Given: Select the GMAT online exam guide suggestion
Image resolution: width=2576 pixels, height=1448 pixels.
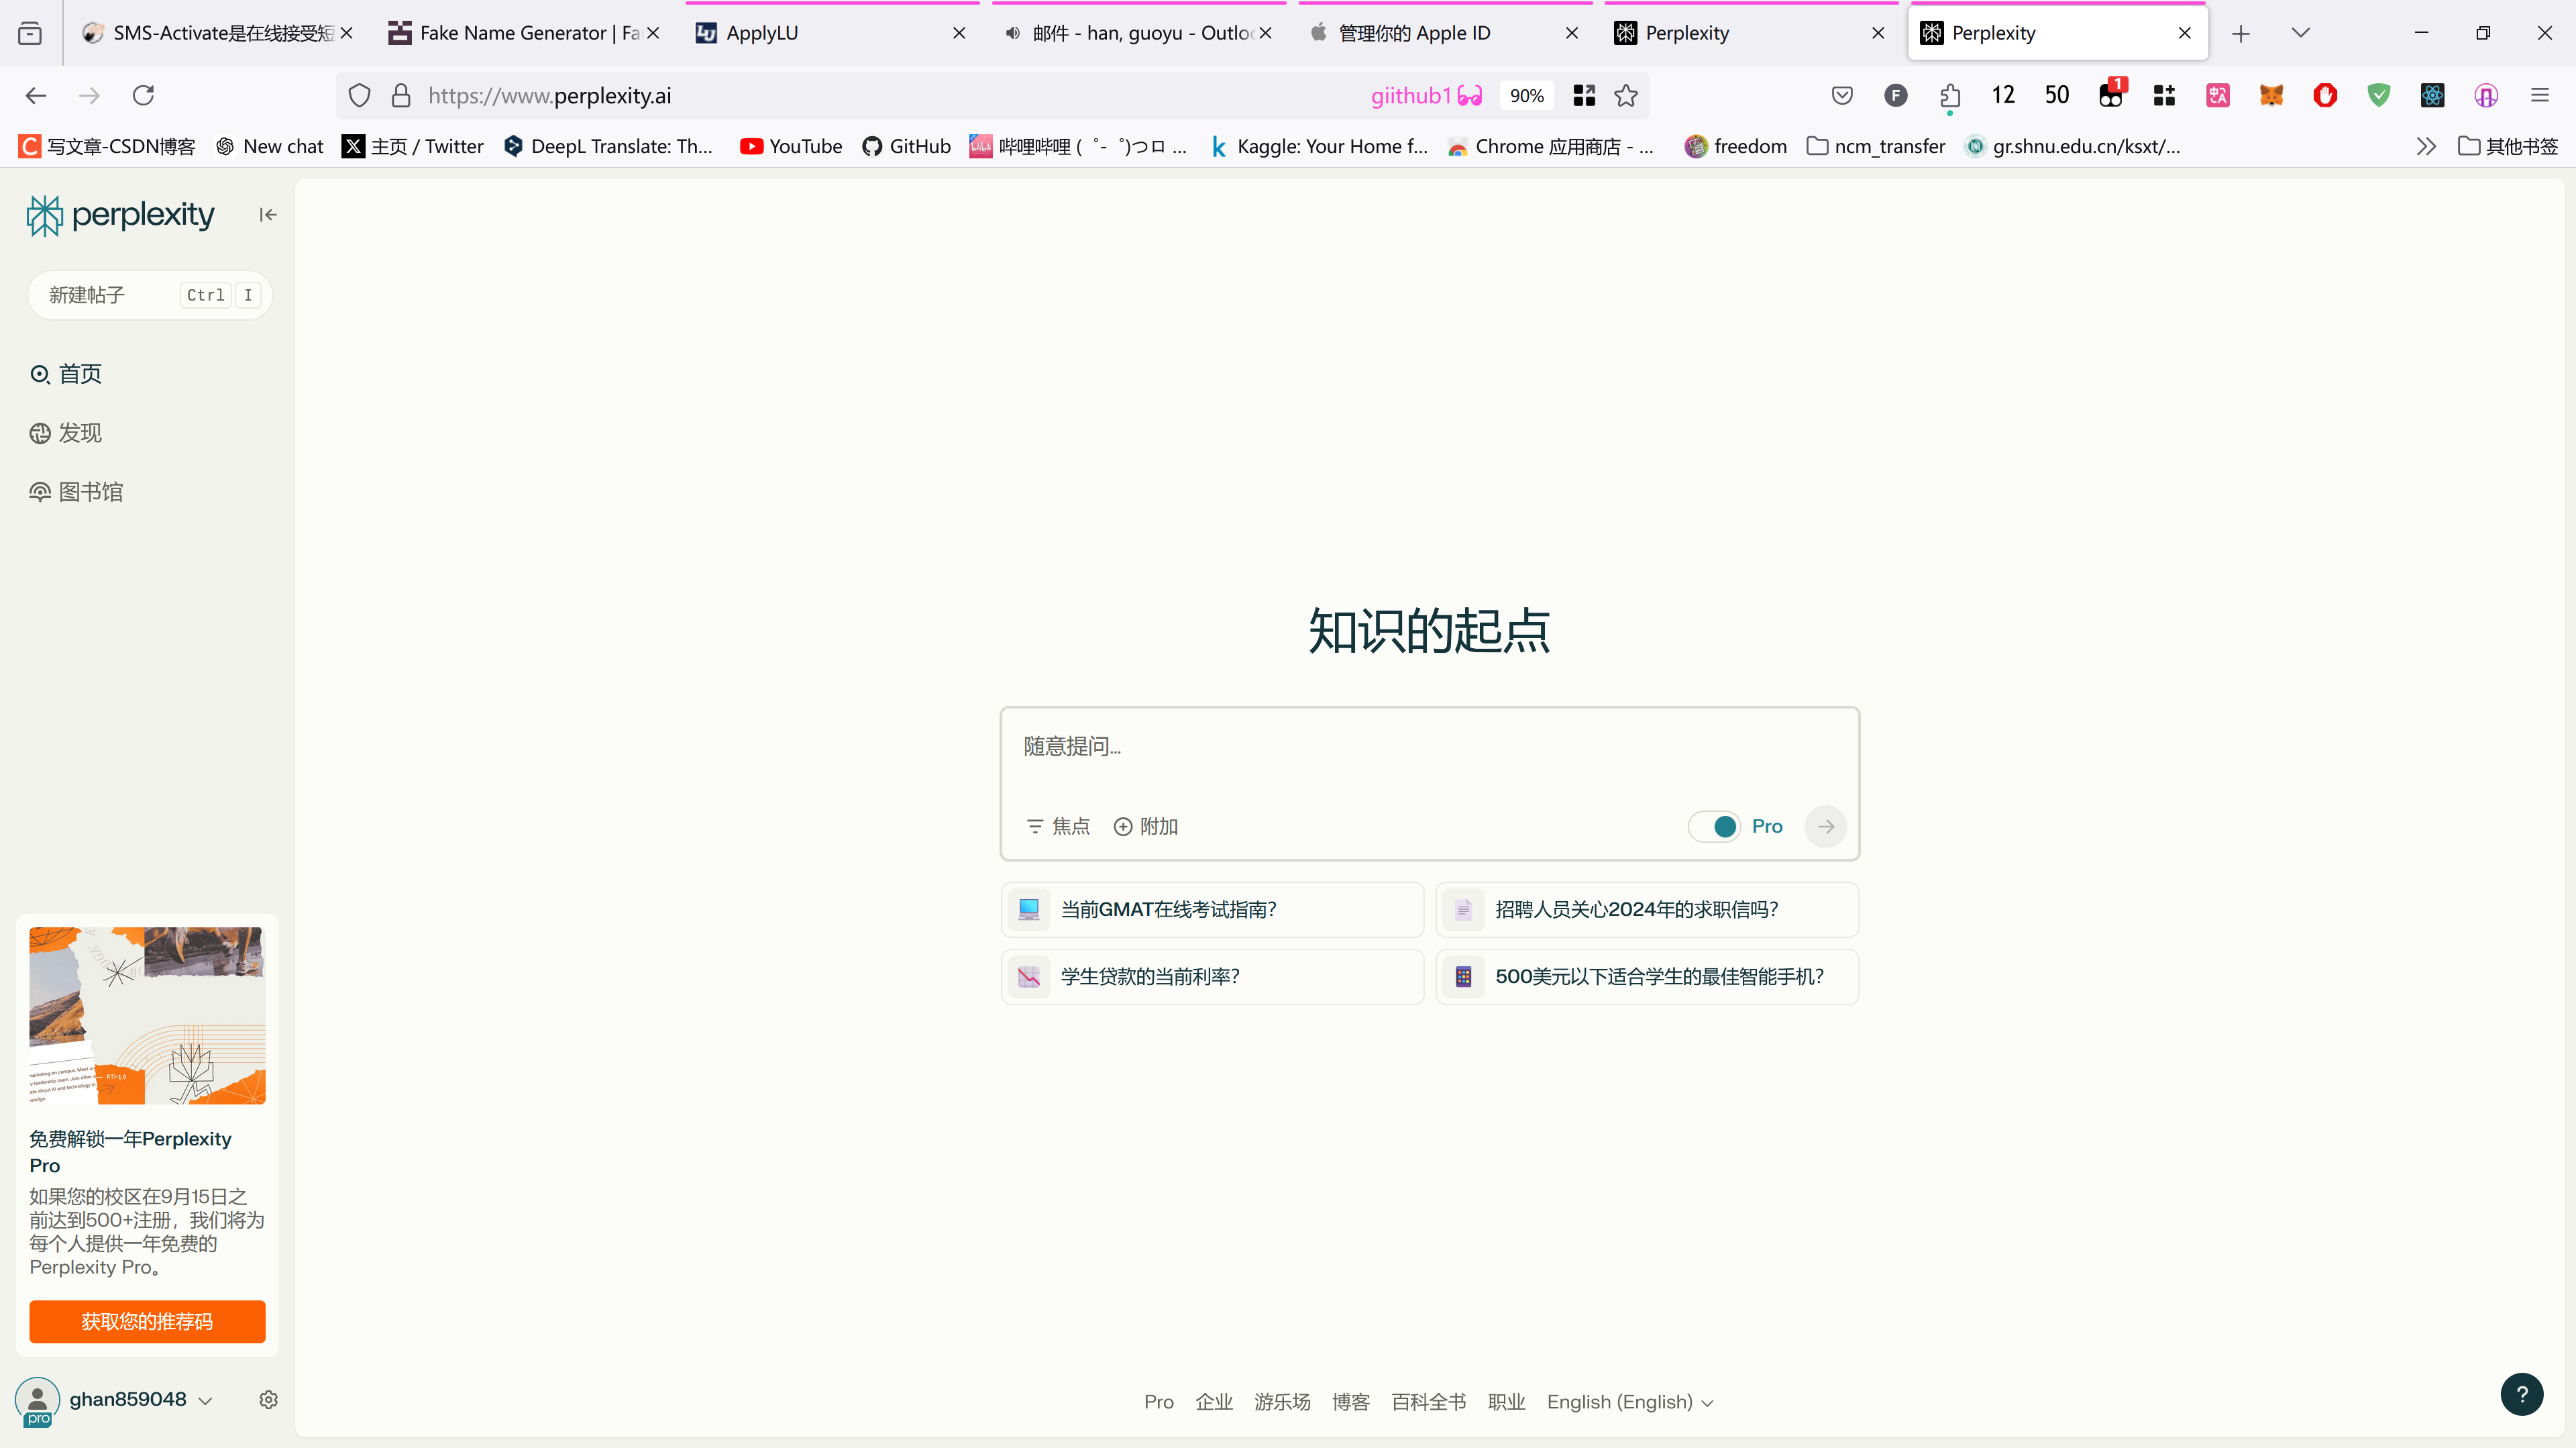Looking at the screenshot, I should (x=1212, y=909).
